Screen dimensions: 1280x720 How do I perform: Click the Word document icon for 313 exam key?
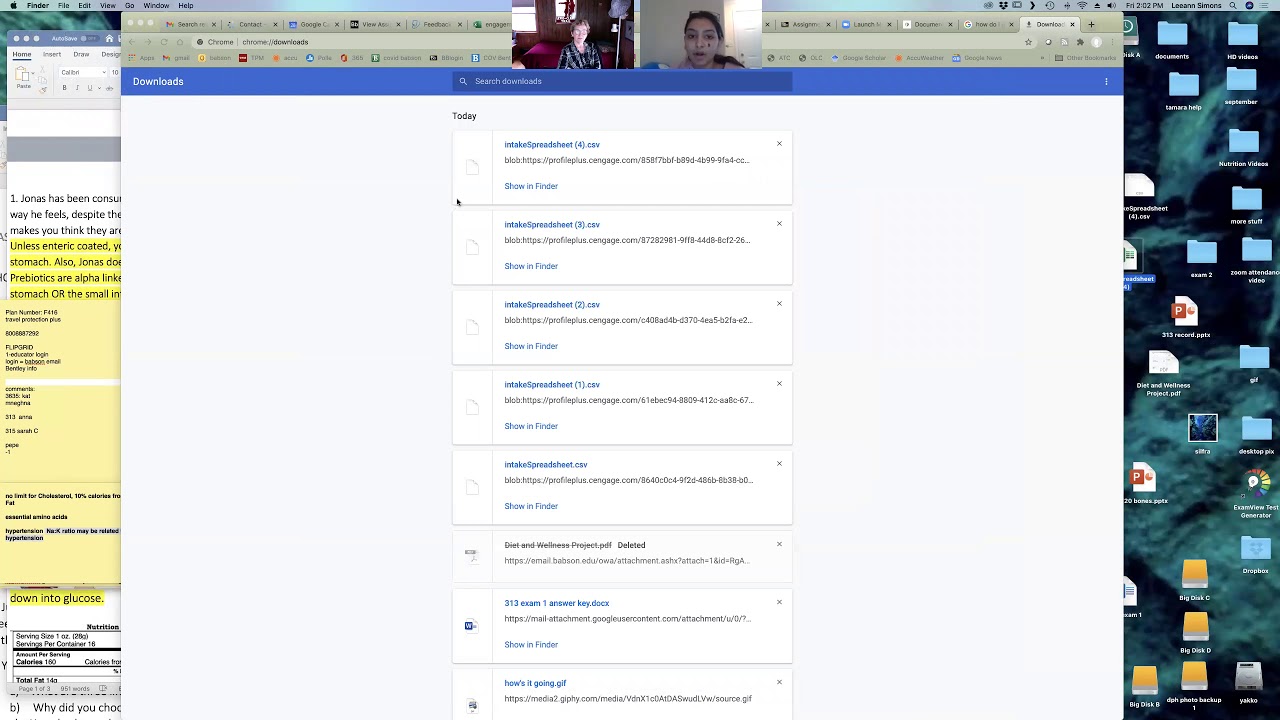(471, 625)
